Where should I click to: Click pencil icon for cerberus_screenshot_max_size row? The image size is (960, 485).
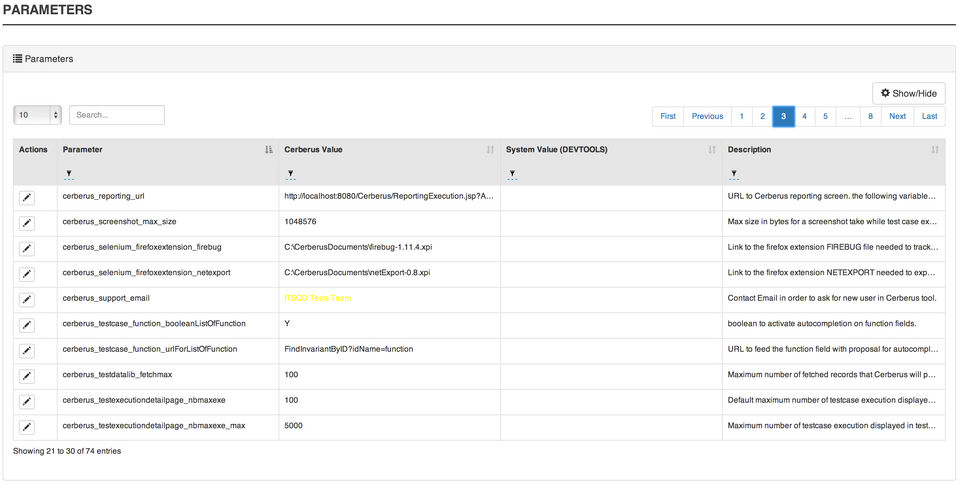27,222
